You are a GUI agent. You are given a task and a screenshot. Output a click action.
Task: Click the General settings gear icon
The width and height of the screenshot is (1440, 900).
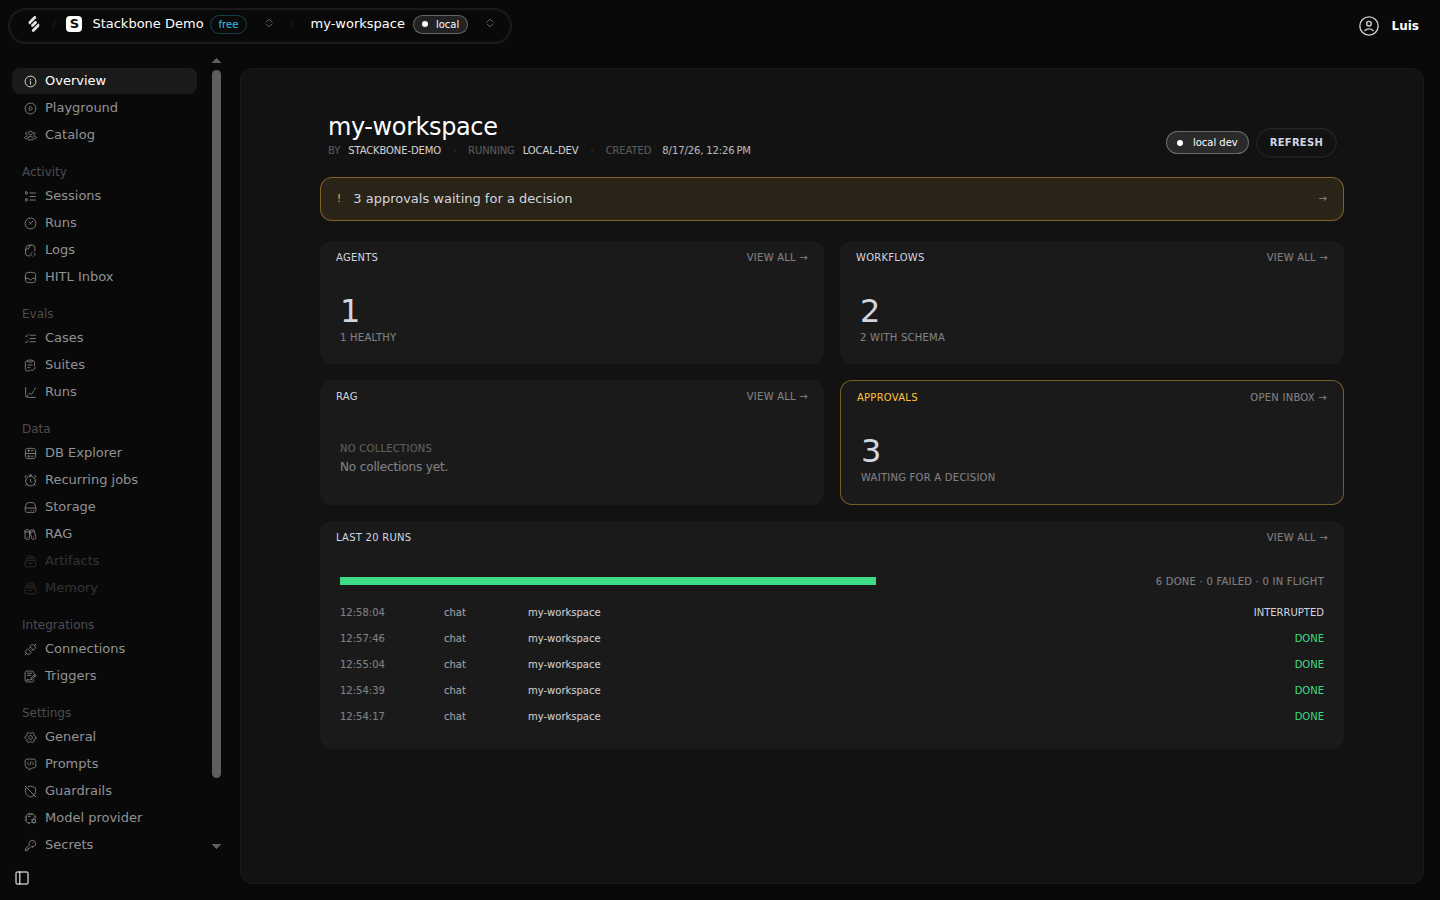(x=31, y=737)
